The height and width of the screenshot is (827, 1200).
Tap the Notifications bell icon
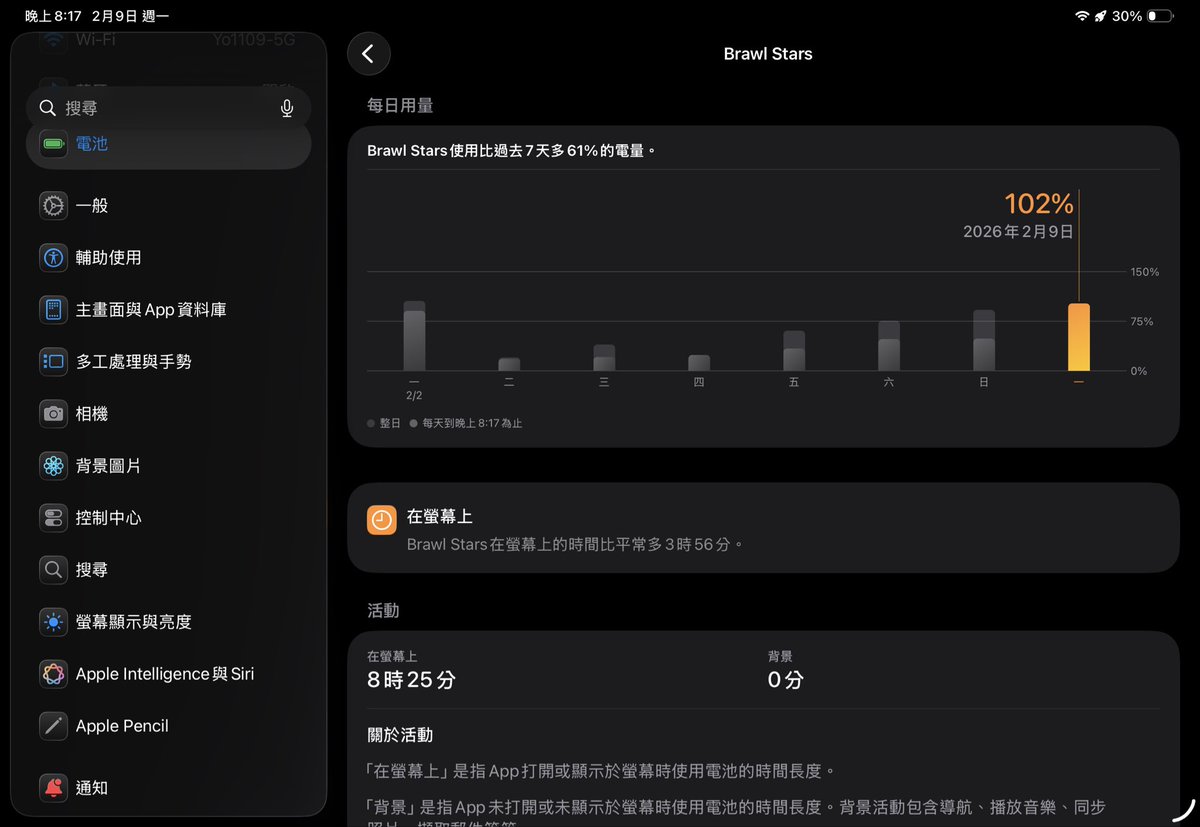pos(53,788)
